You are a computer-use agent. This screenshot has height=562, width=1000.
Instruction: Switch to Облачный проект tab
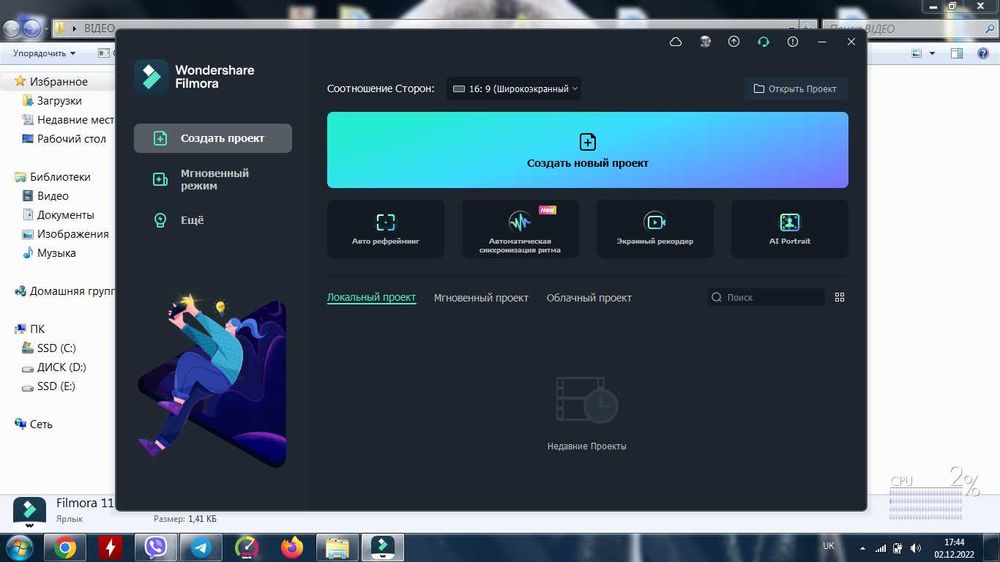pyautogui.click(x=589, y=298)
